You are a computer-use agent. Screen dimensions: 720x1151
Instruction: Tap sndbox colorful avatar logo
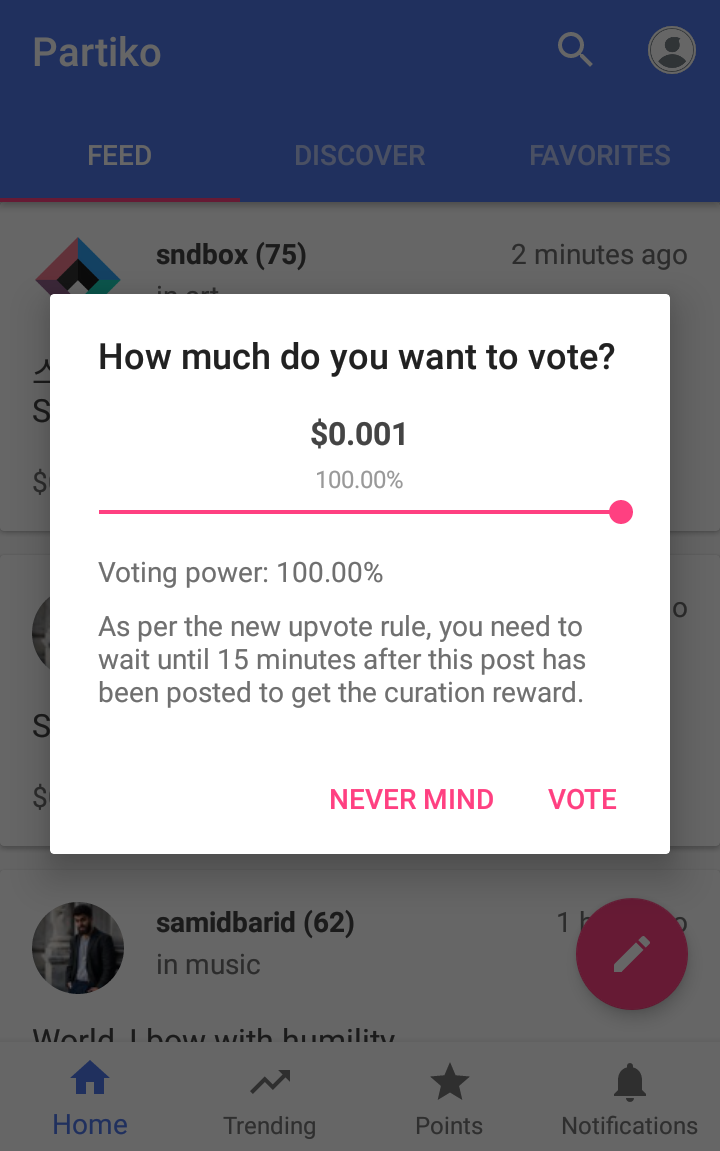(78, 266)
